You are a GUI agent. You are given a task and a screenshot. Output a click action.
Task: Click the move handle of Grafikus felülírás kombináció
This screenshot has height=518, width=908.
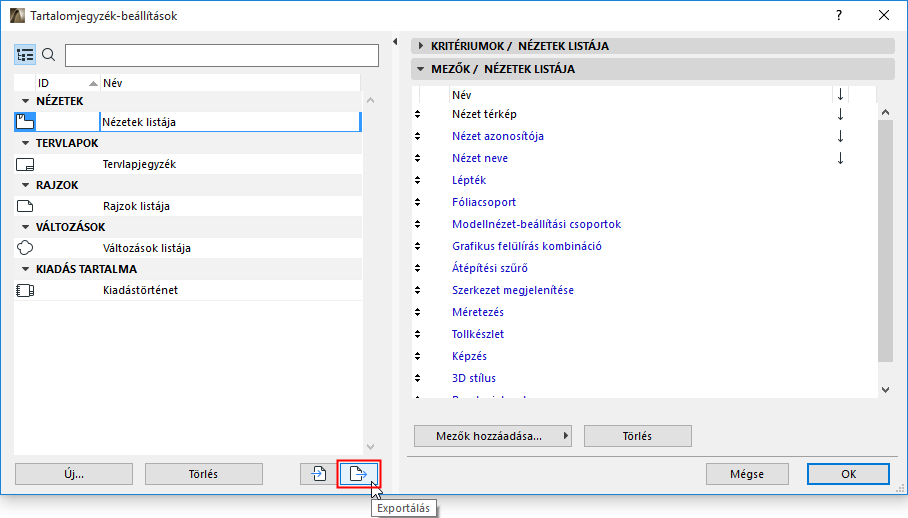point(418,247)
